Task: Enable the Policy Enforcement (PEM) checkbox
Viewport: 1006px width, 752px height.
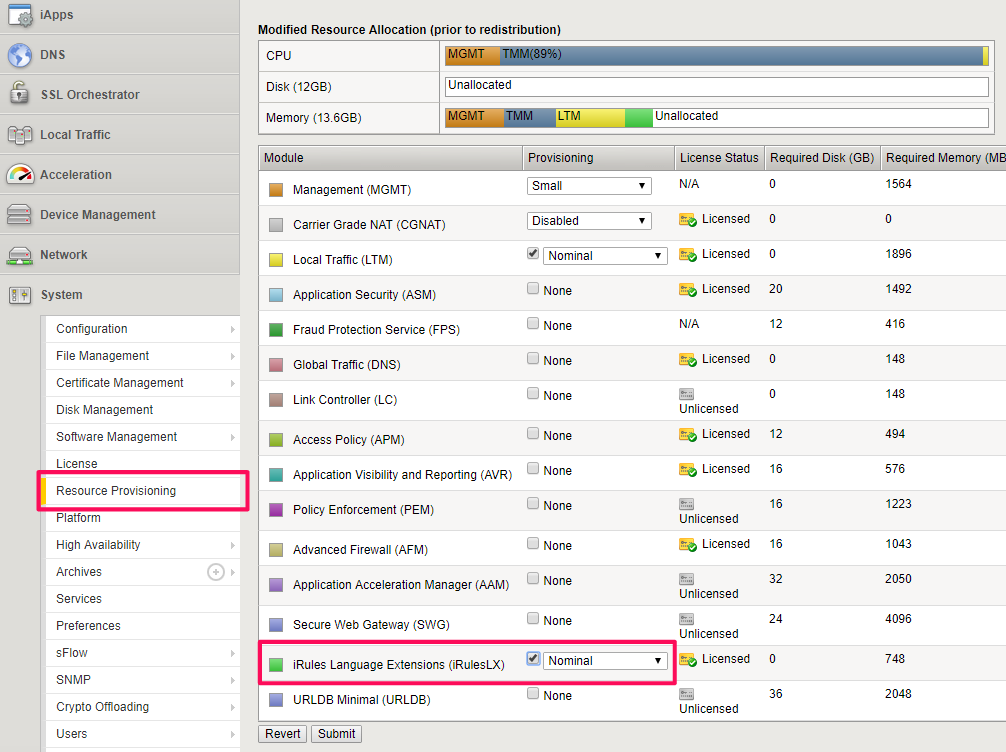Action: click(x=533, y=503)
